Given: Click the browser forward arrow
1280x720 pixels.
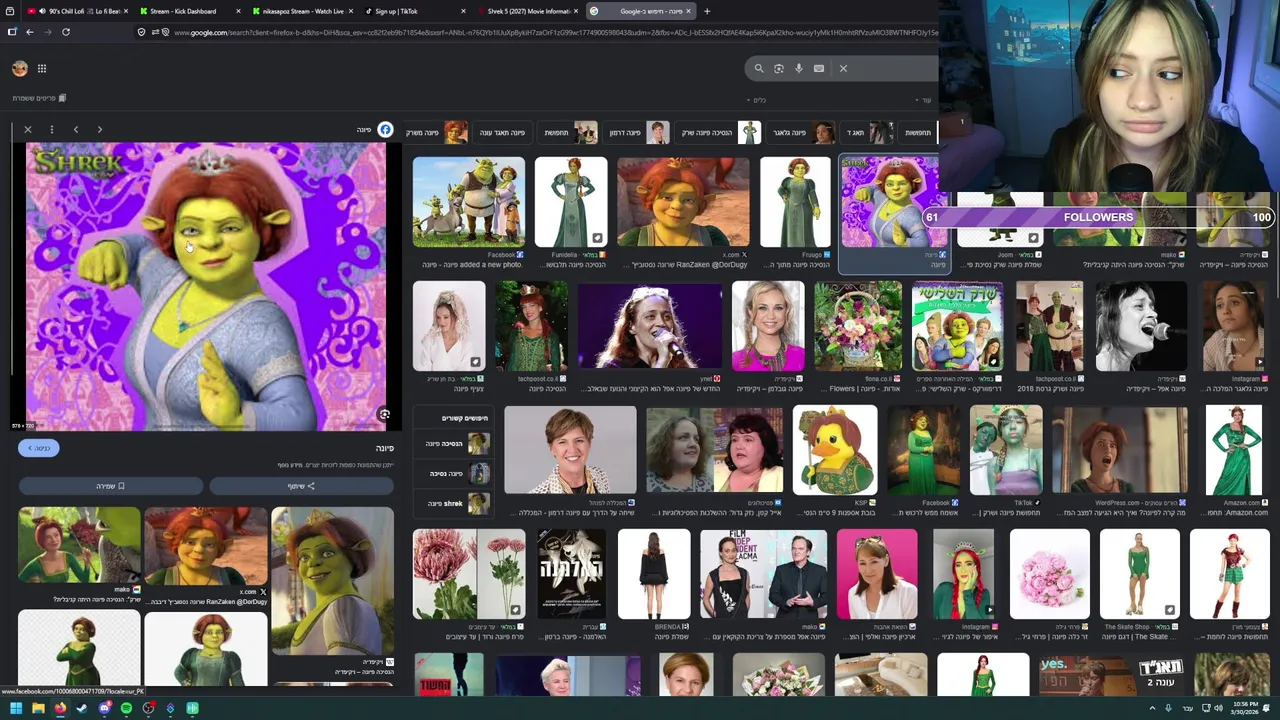Looking at the screenshot, I should (47, 32).
